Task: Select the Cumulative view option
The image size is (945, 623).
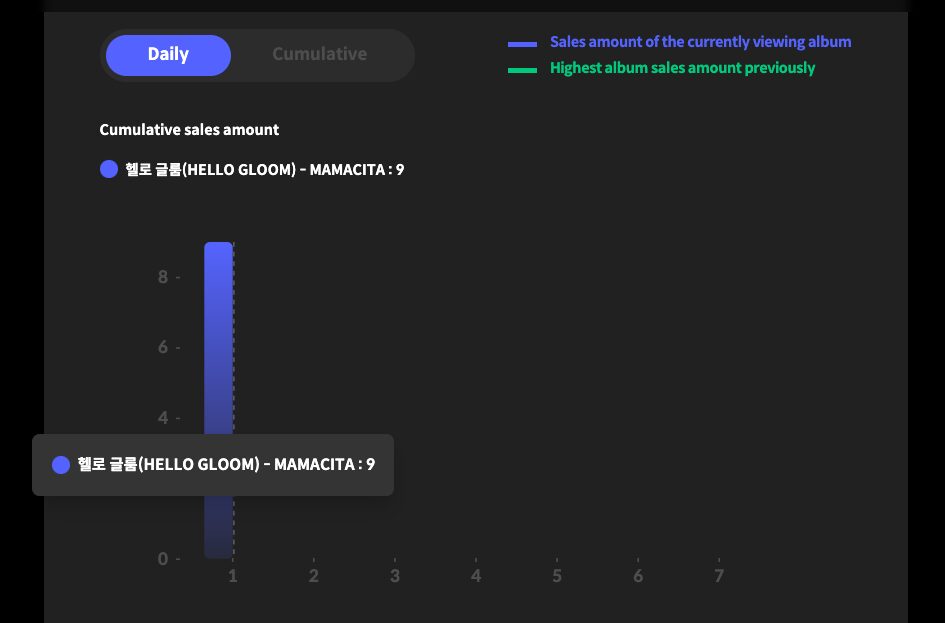Action: pyautogui.click(x=319, y=55)
